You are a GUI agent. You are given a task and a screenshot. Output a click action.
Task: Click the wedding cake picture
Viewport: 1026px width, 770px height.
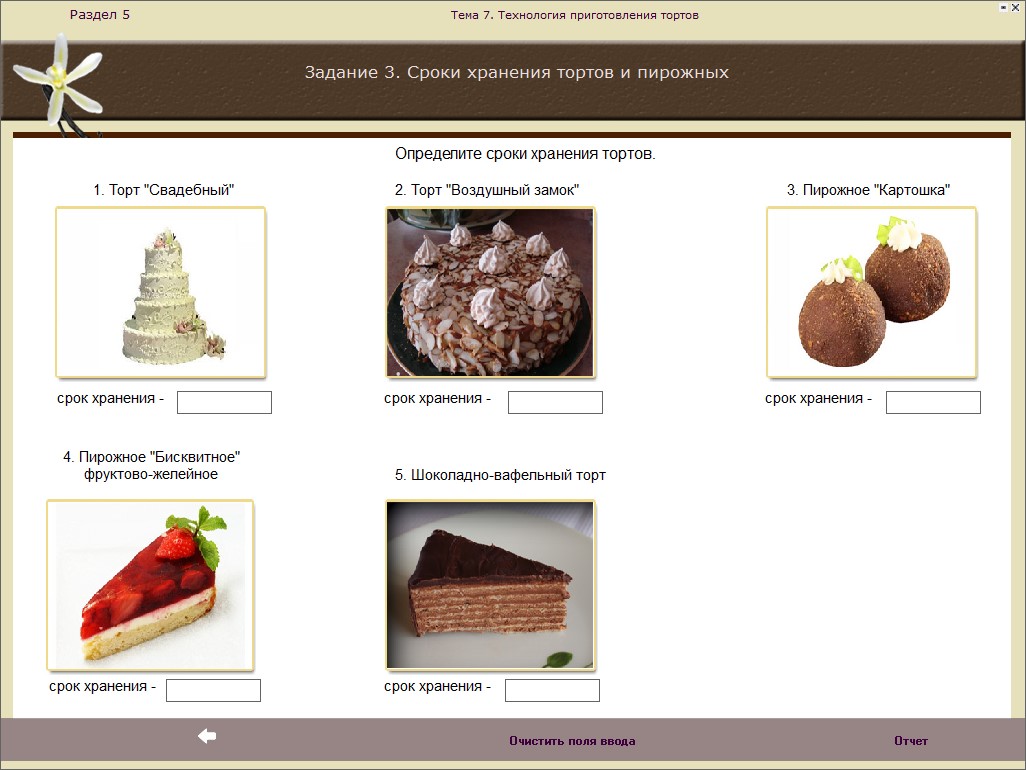tap(161, 292)
